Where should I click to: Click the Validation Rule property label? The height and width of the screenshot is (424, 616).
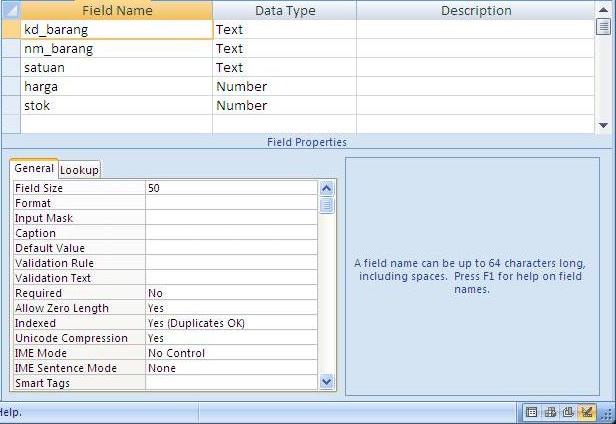tap(79, 263)
